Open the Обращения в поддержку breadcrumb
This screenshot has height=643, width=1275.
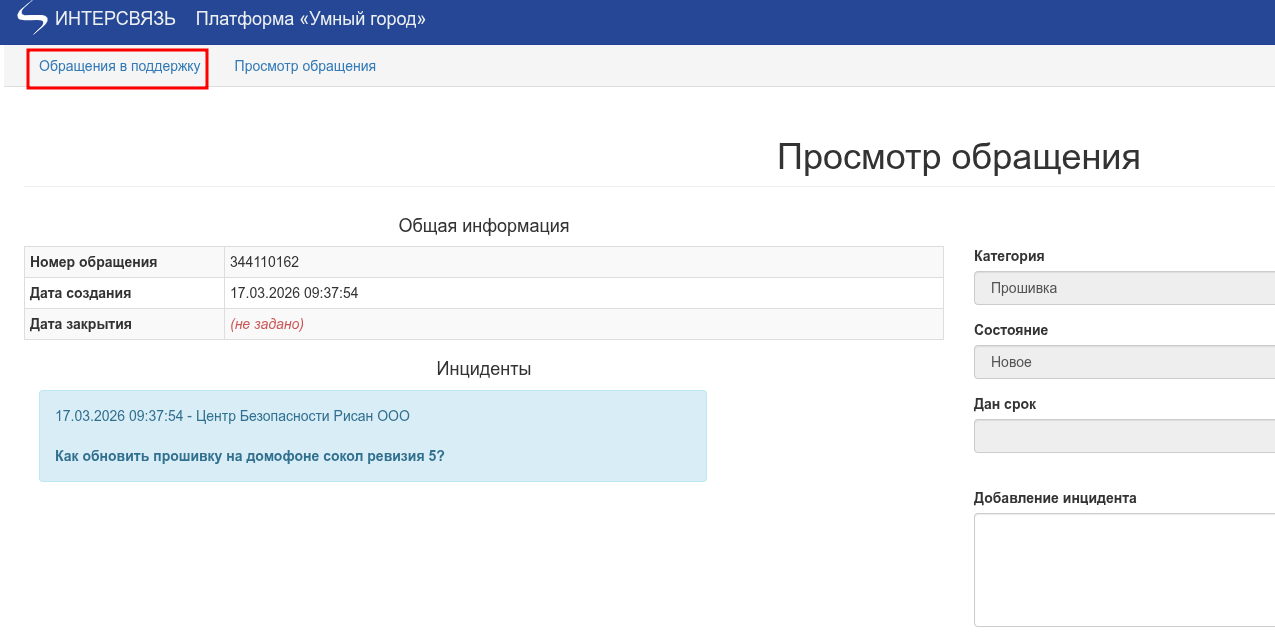point(119,67)
